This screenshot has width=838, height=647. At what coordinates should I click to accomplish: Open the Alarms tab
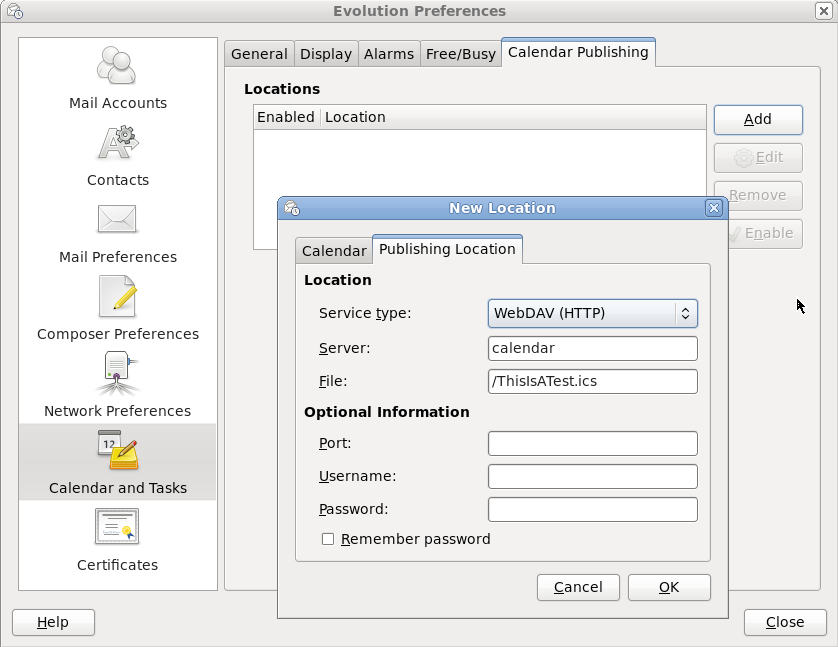click(x=389, y=54)
